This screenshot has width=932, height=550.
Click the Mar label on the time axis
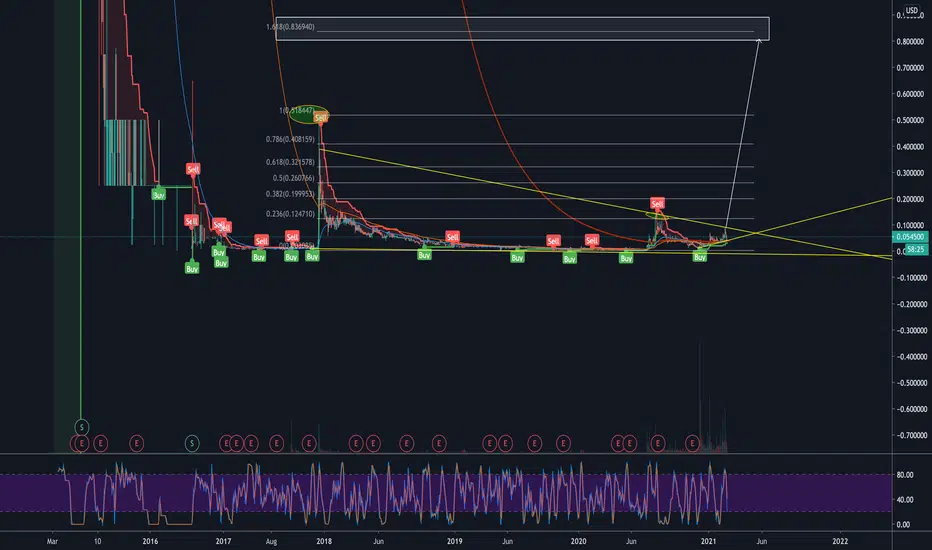(x=52, y=541)
